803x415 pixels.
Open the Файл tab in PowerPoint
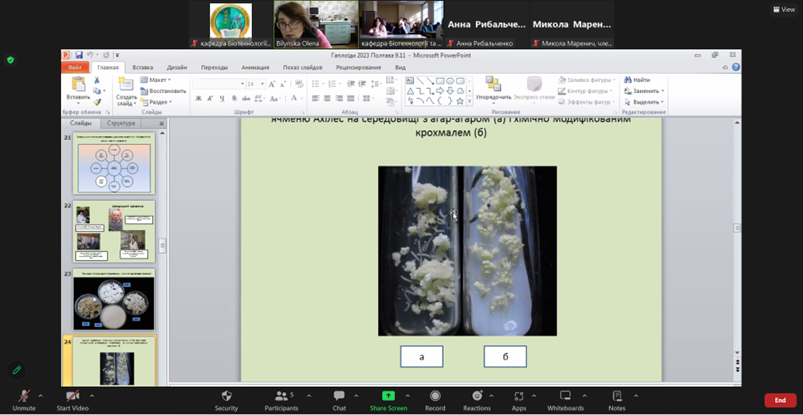click(75, 67)
